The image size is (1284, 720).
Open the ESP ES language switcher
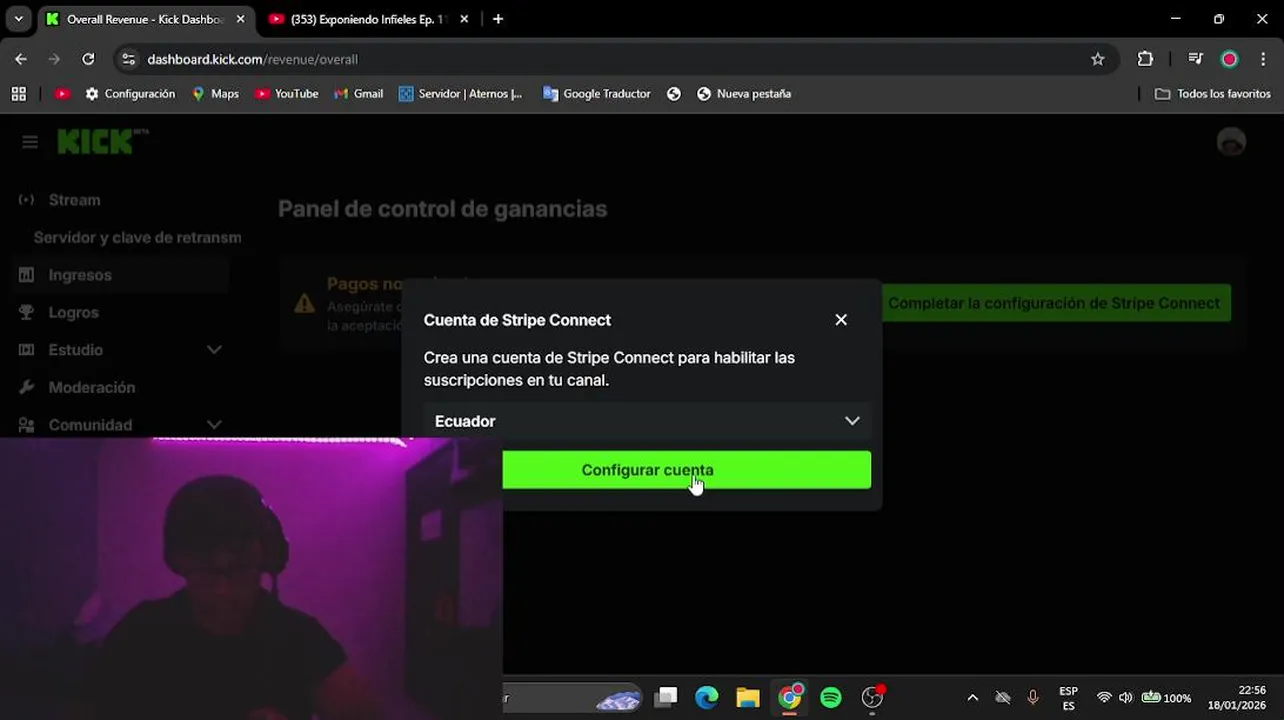click(x=1068, y=698)
